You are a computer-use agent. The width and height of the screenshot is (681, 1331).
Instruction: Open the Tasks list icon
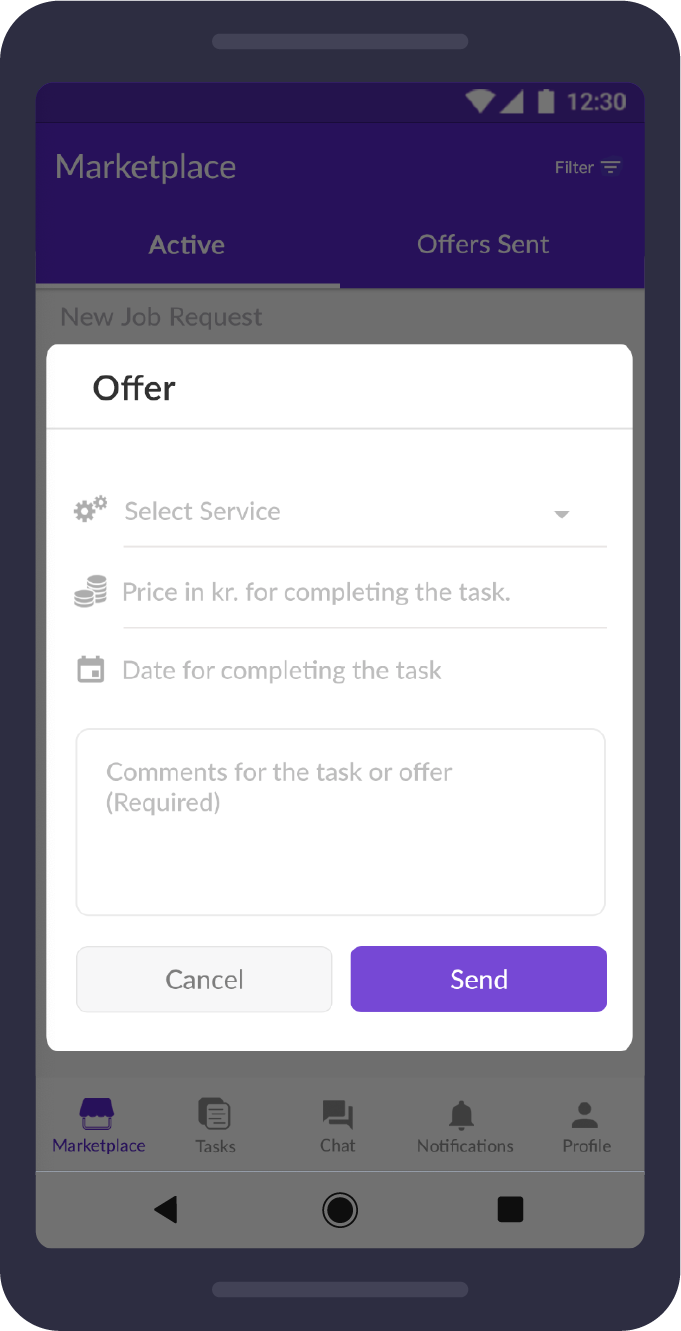tap(214, 1114)
